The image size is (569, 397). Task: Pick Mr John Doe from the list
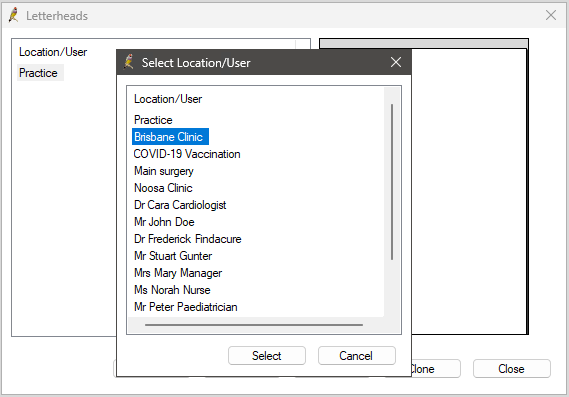pos(164,222)
